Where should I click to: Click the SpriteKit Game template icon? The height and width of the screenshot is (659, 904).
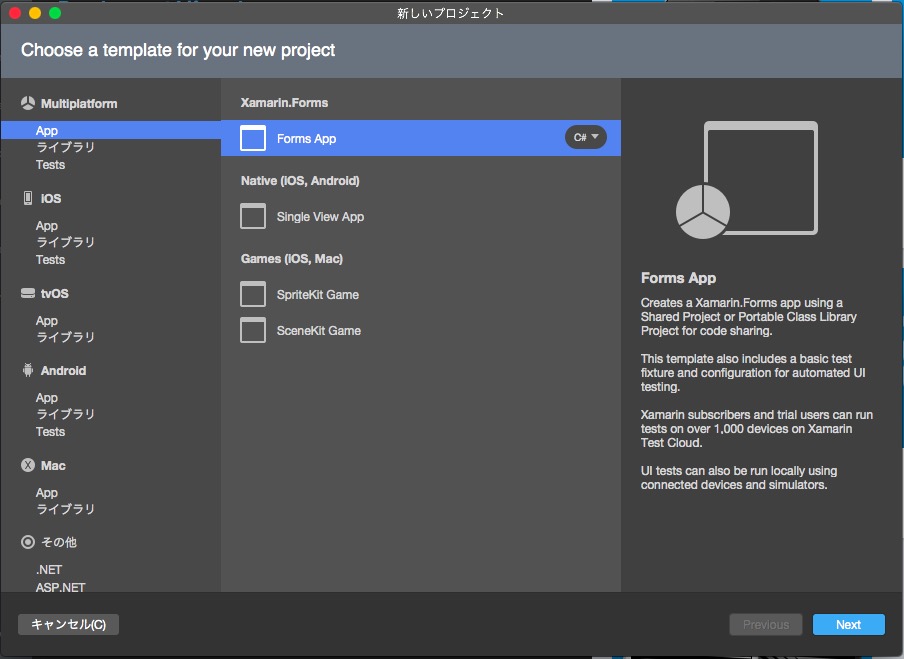click(253, 294)
